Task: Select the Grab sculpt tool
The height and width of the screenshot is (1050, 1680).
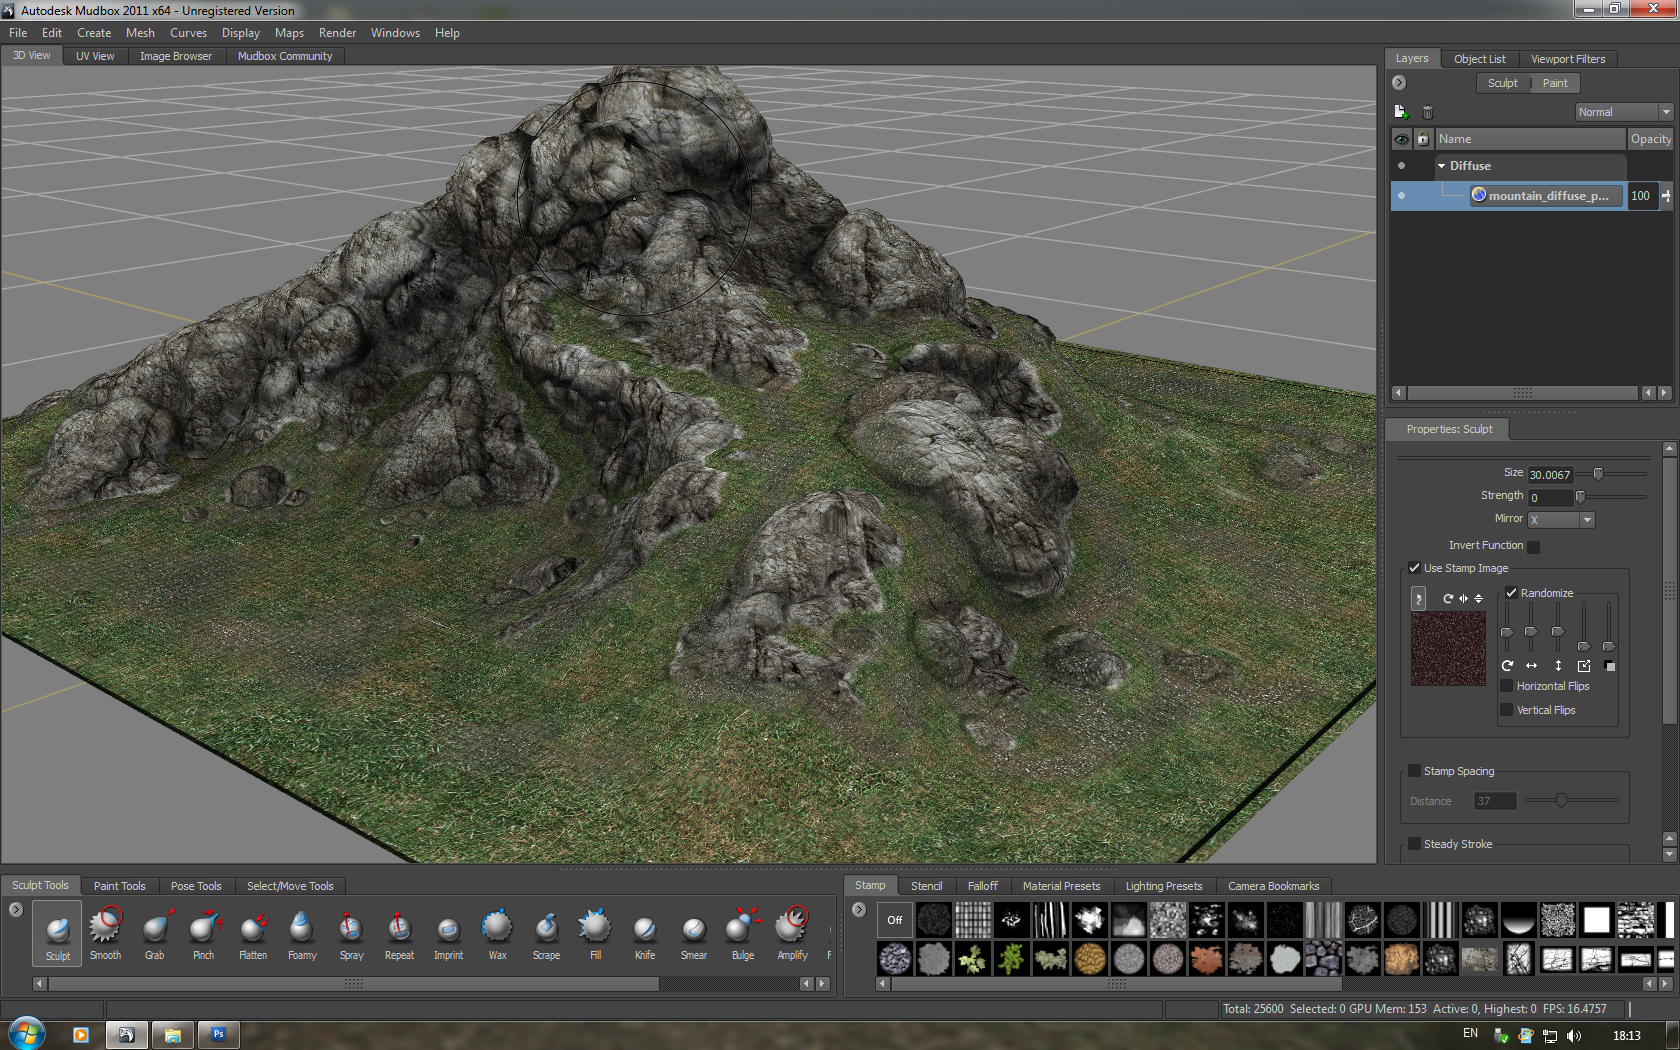Action: click(x=154, y=930)
